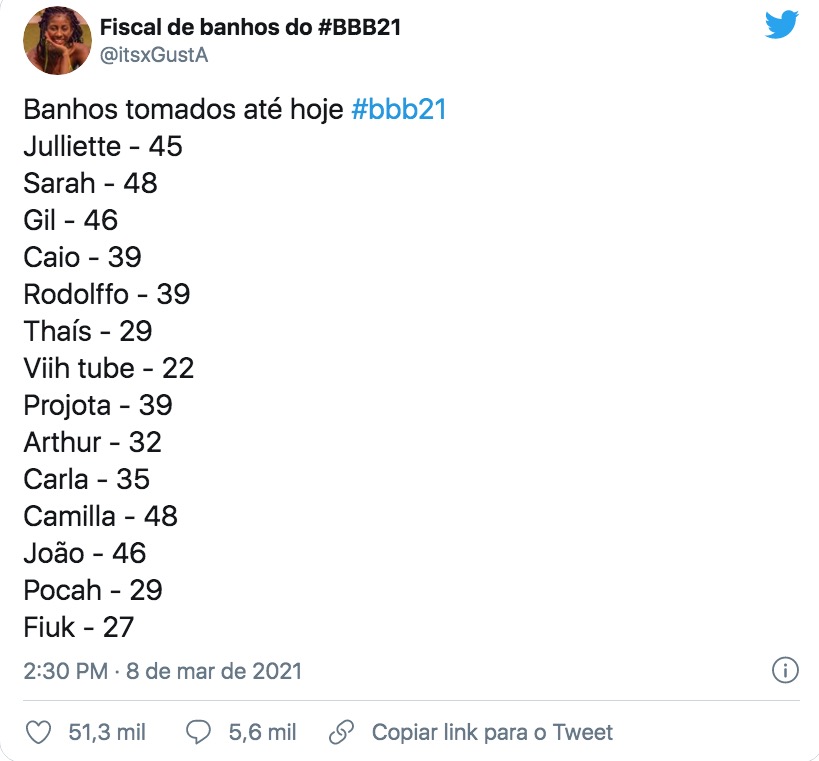
Task: Click the reply speech bubble icon
Action: click(x=199, y=733)
